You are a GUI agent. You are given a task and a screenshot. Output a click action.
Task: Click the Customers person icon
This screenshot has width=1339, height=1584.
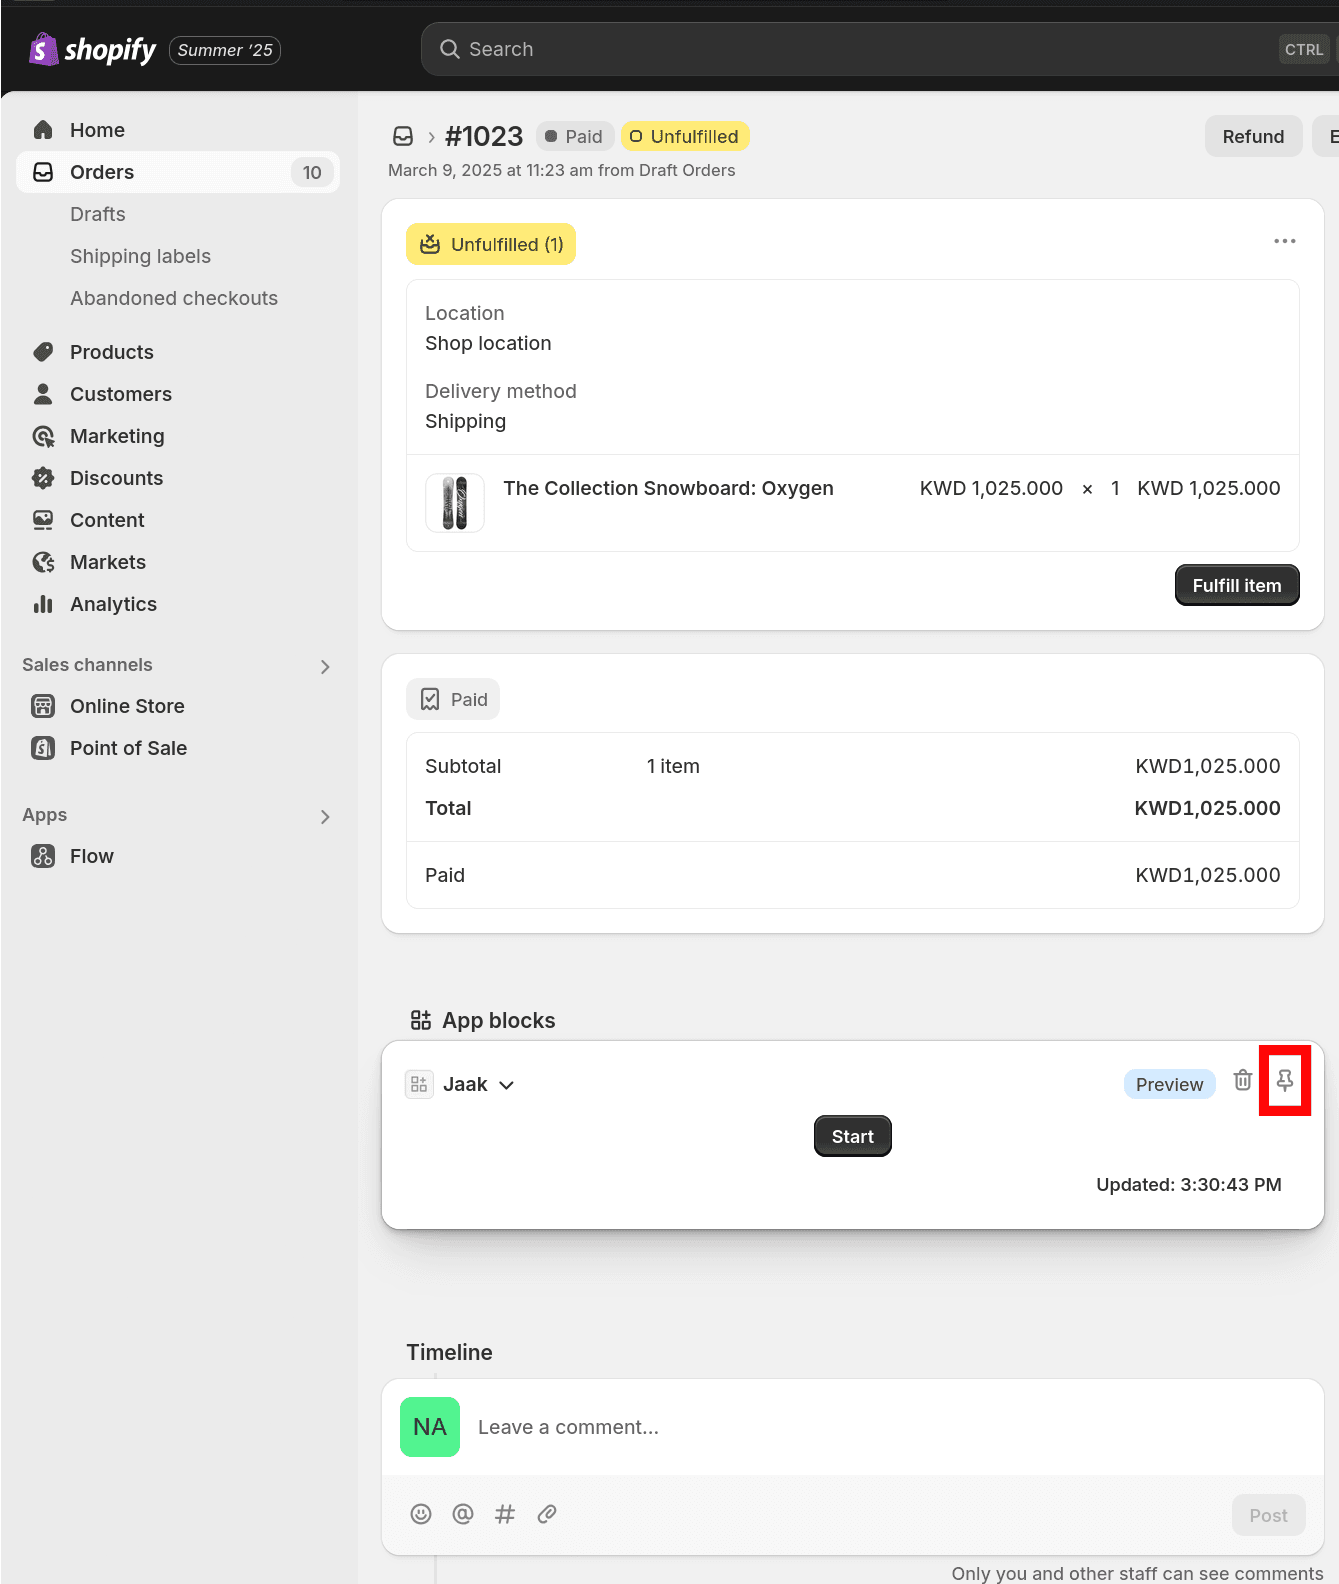43,394
